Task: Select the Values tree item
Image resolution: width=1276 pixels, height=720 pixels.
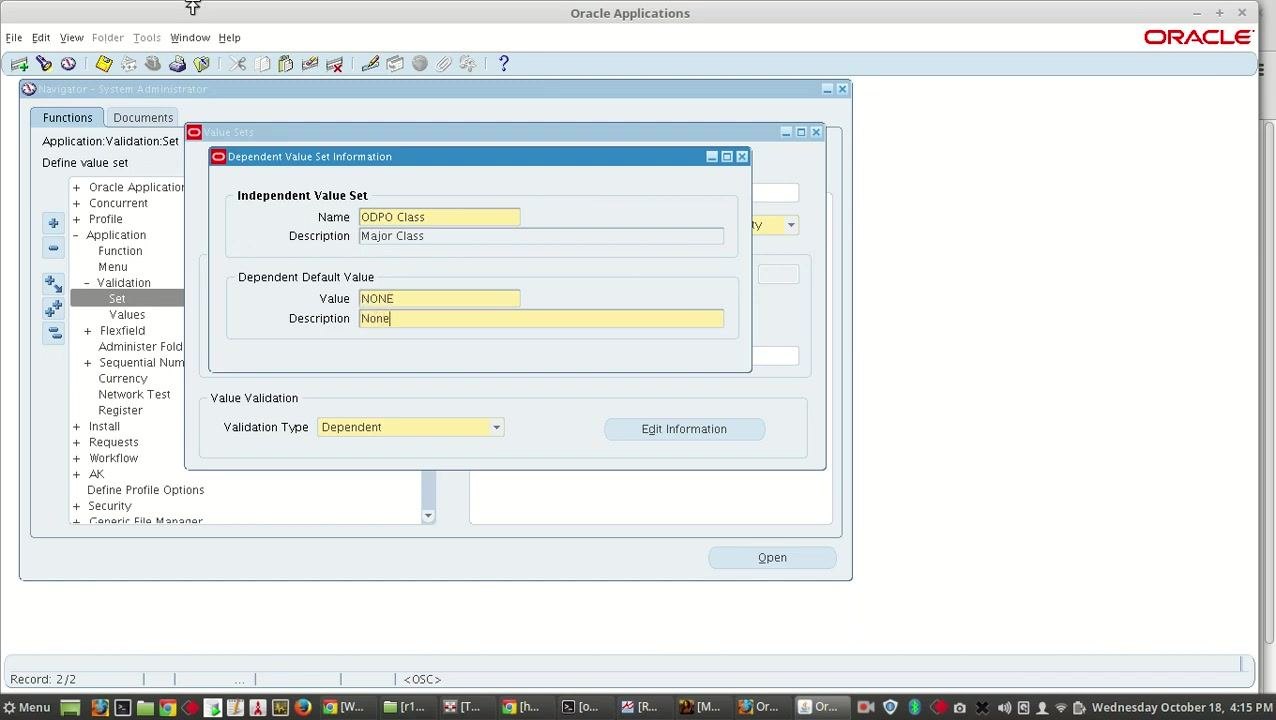Action: point(127,315)
